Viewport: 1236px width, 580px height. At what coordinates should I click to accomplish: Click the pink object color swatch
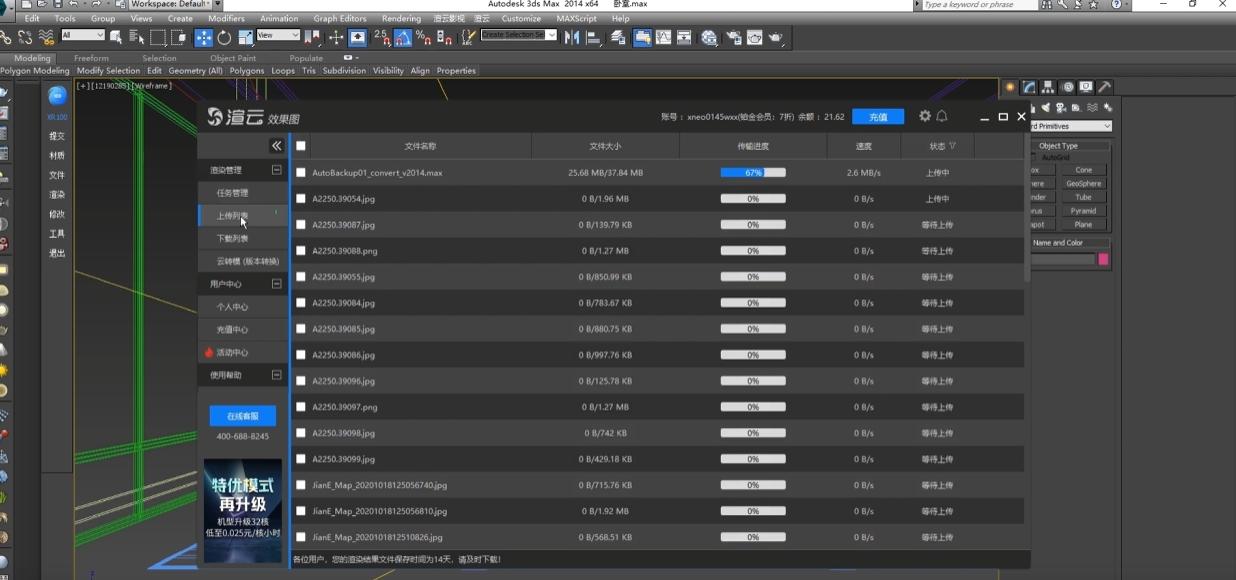tap(1104, 259)
